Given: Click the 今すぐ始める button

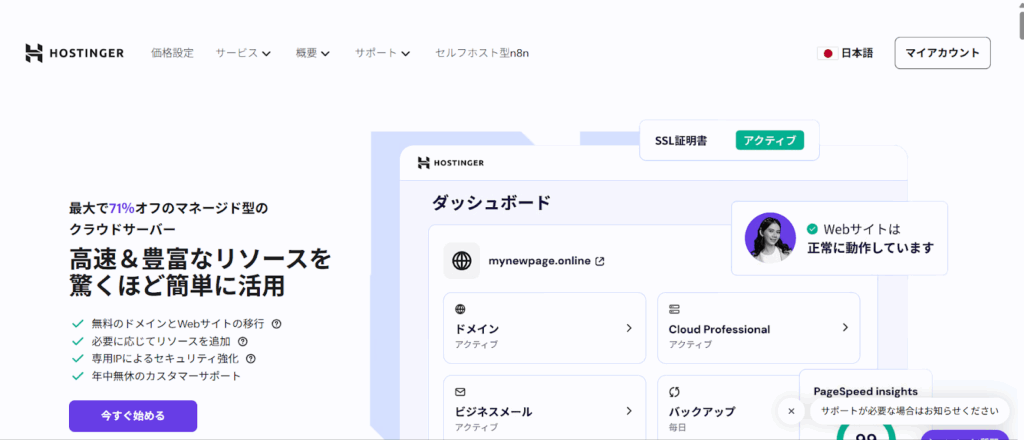Looking at the screenshot, I should pyautogui.click(x=133, y=416).
